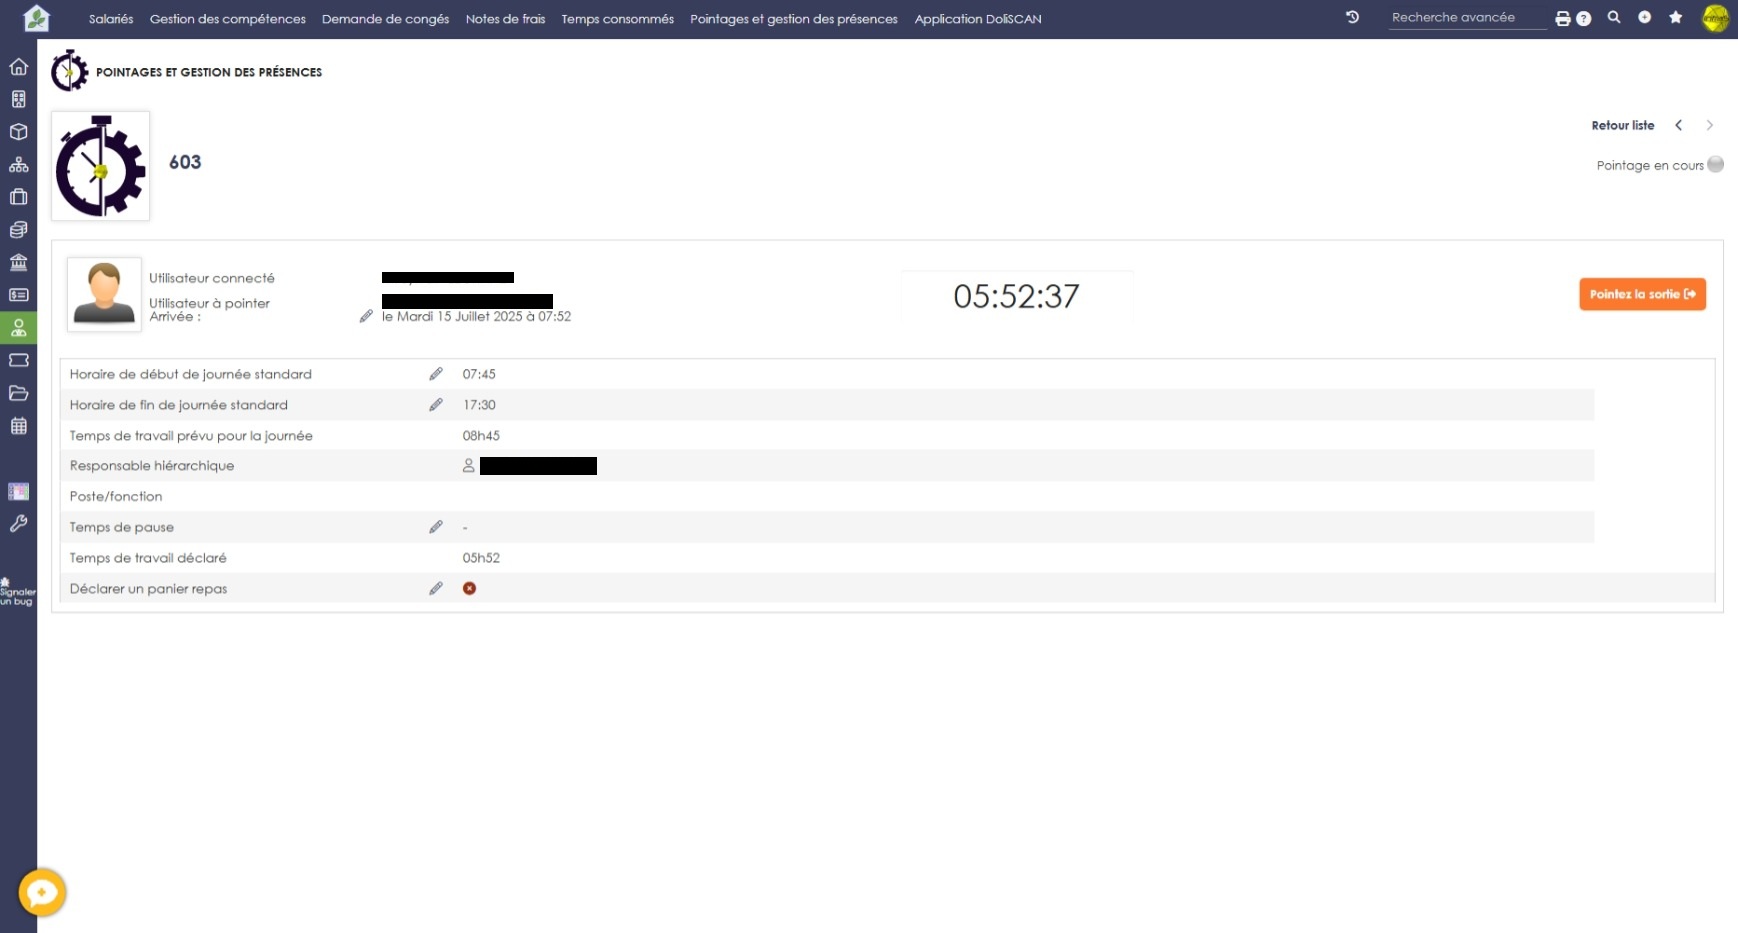Click the record reference 603
Screen dimensions: 1738x933
point(185,162)
